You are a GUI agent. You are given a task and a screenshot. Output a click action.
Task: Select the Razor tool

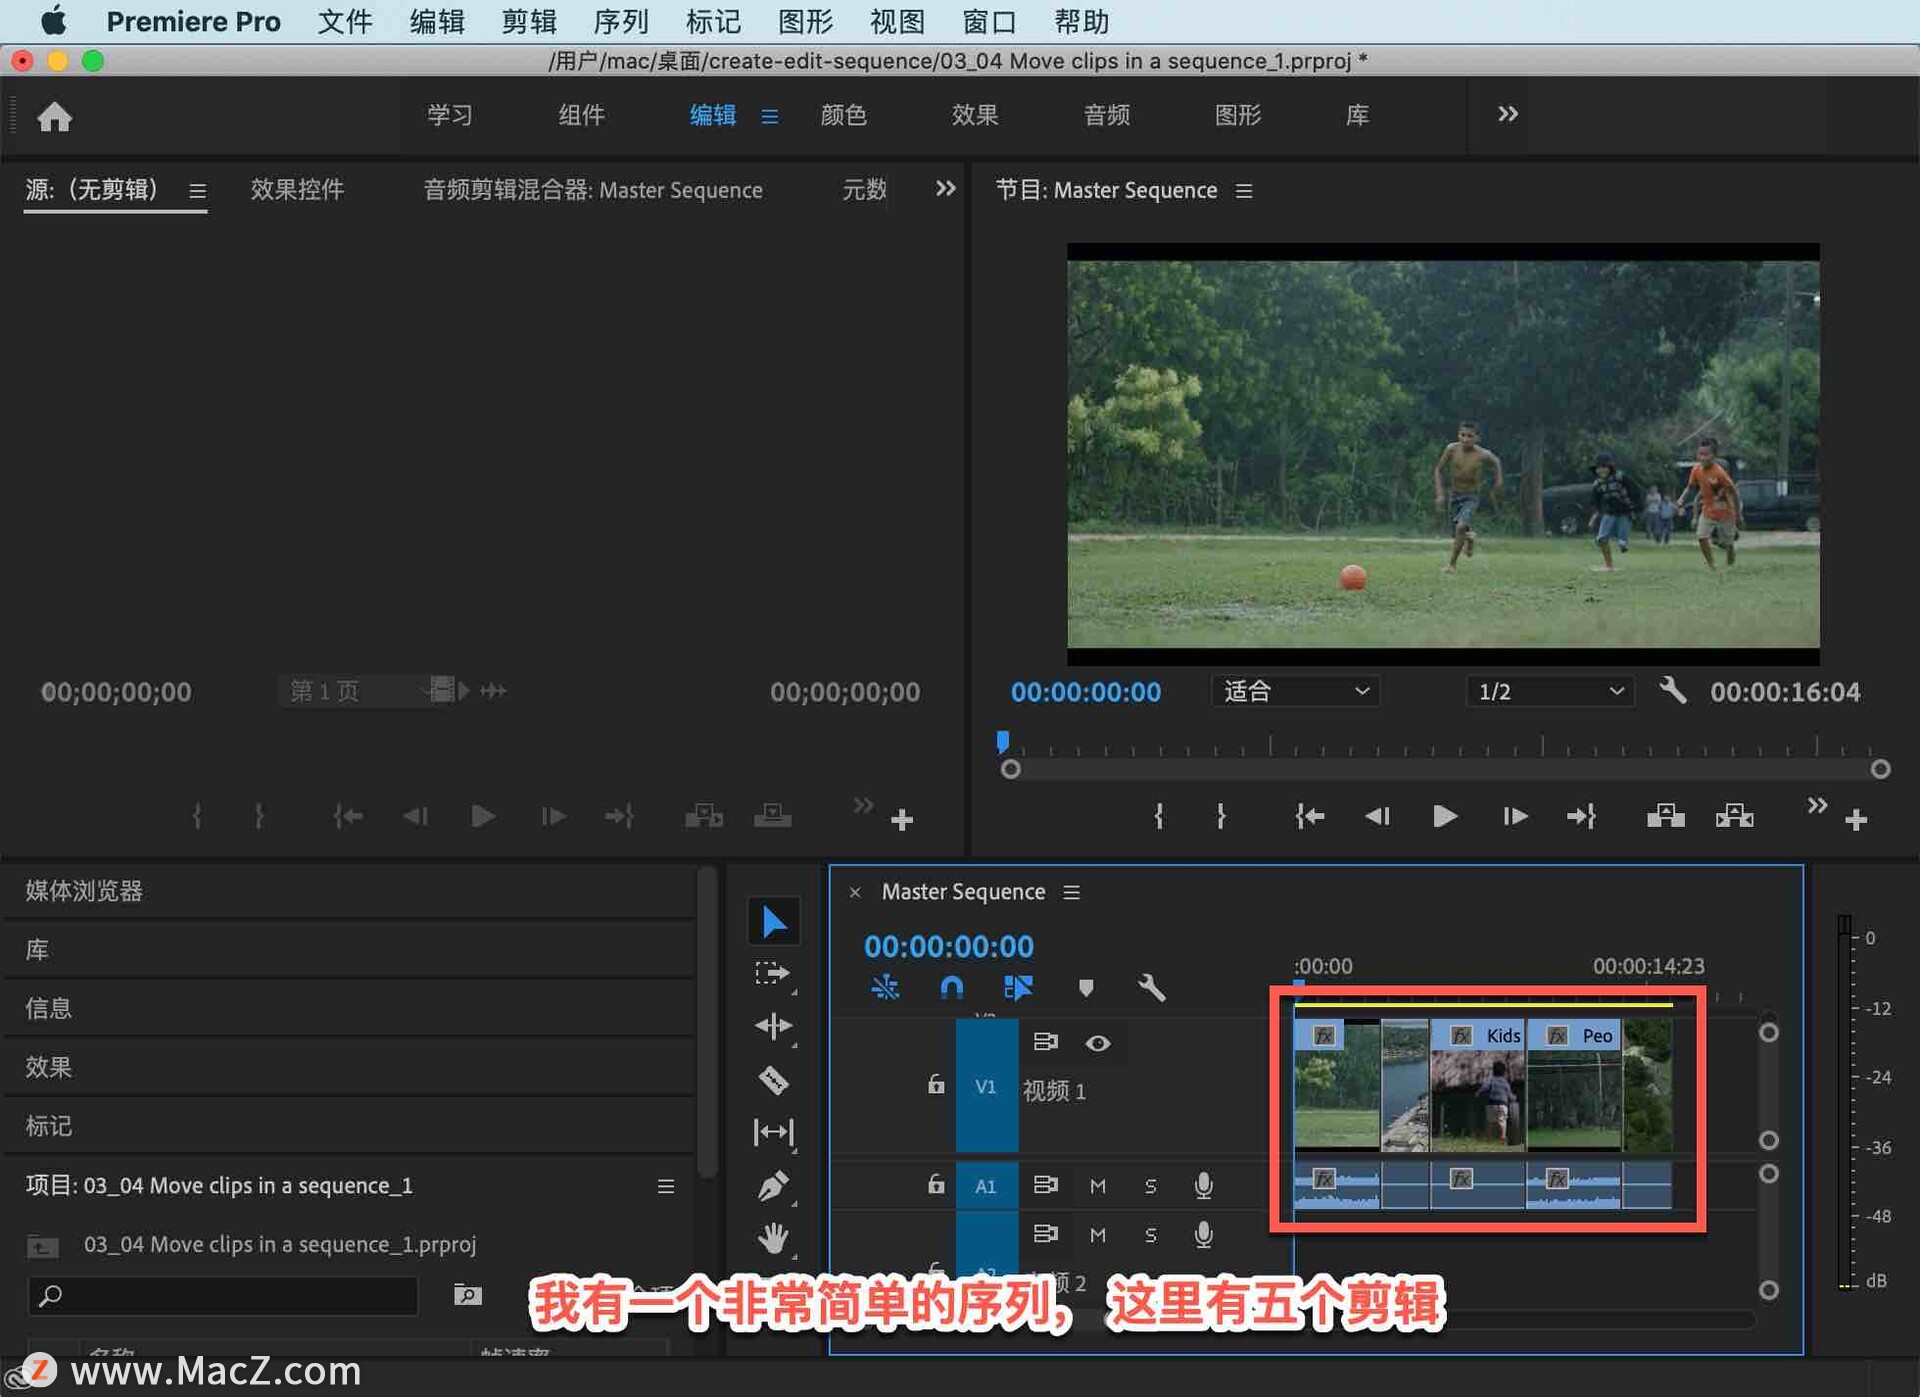pos(773,1080)
